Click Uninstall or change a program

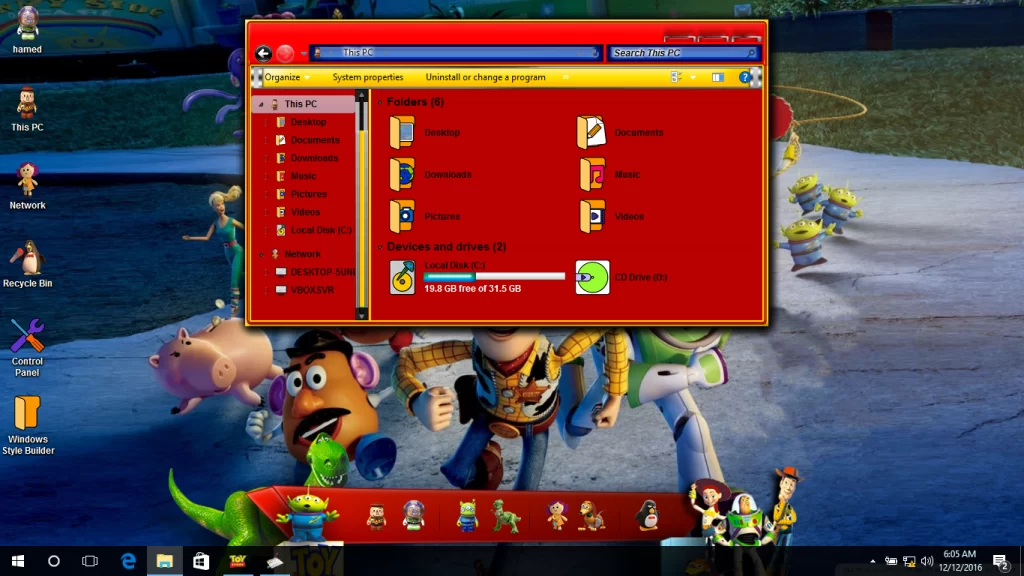click(485, 77)
